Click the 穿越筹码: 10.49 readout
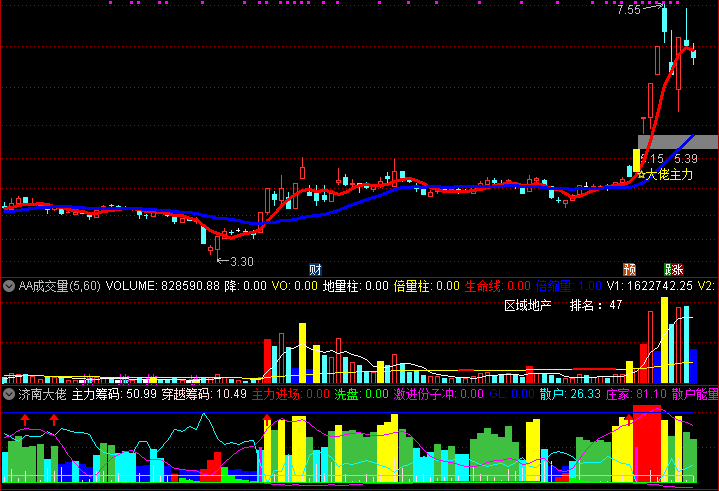The height and width of the screenshot is (491, 719). (x=204, y=394)
